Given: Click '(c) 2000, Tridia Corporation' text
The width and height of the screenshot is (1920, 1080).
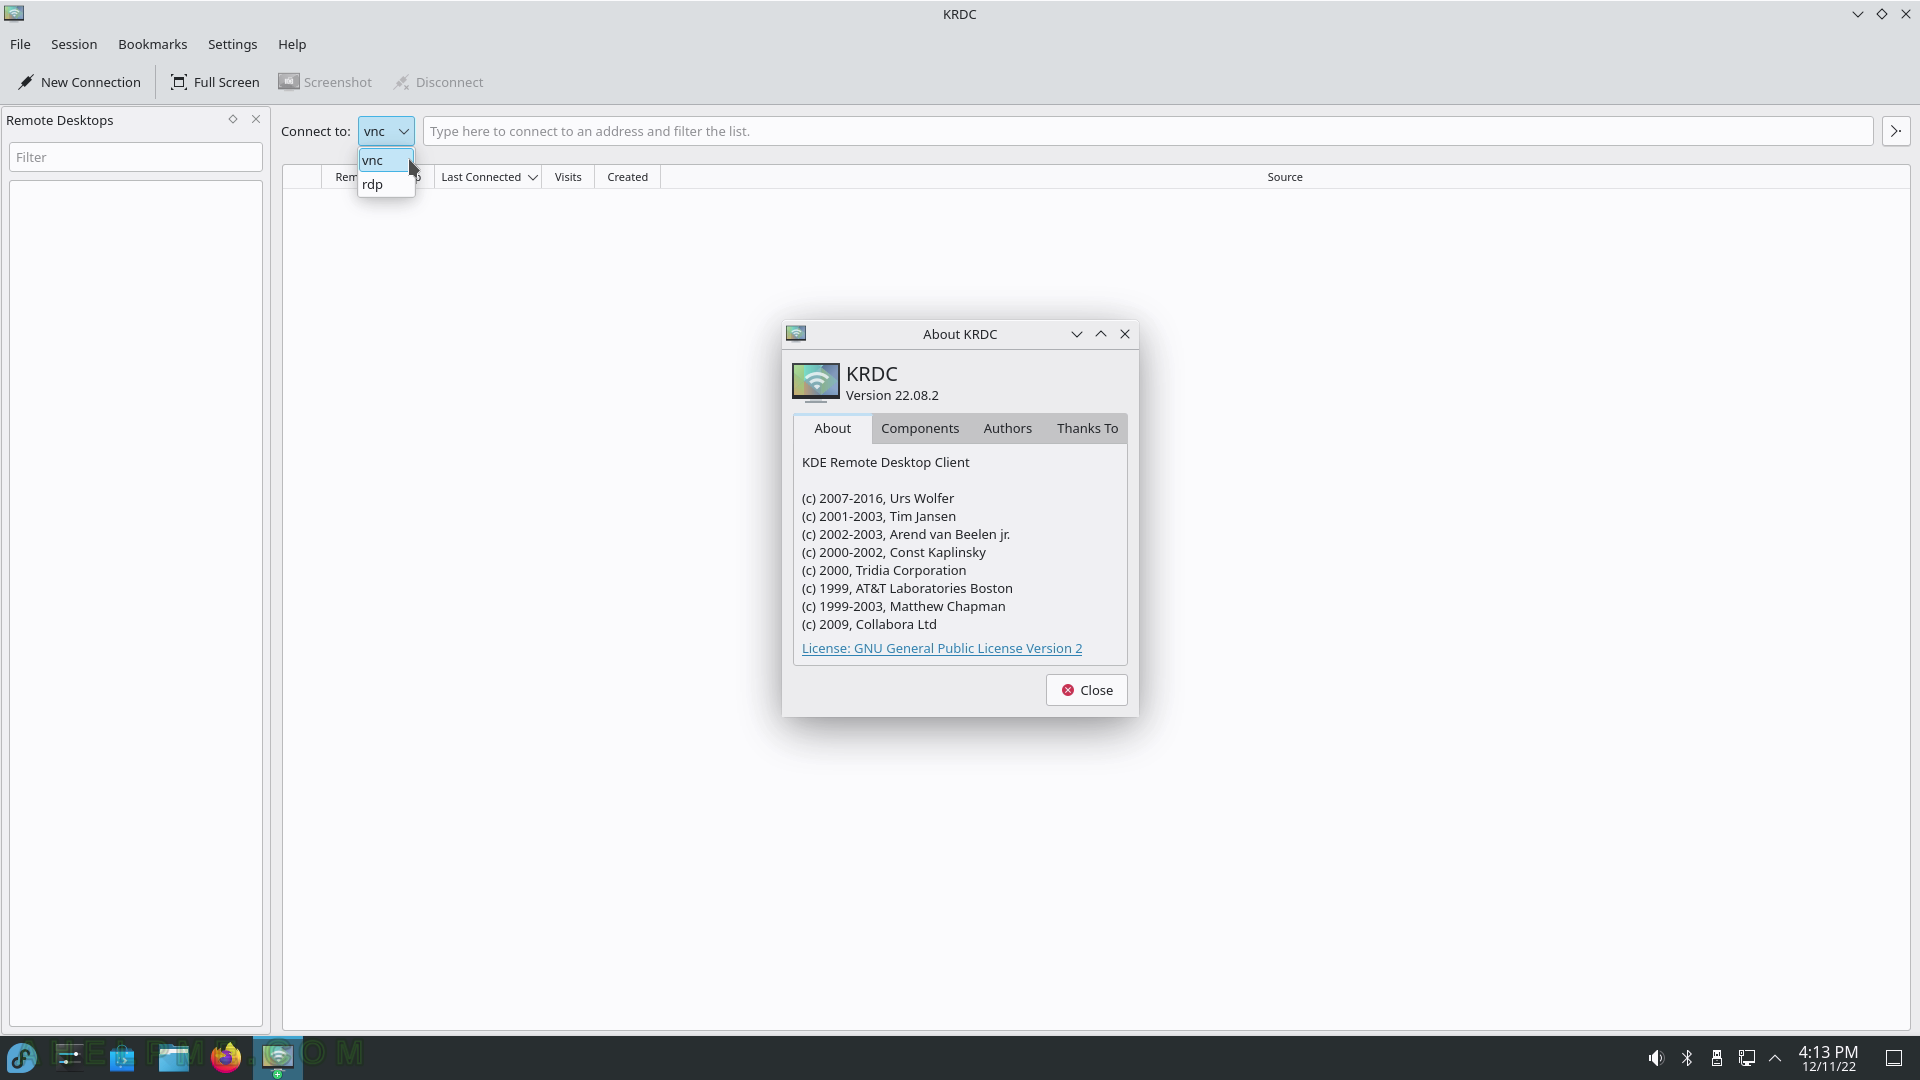Looking at the screenshot, I should pos(884,570).
